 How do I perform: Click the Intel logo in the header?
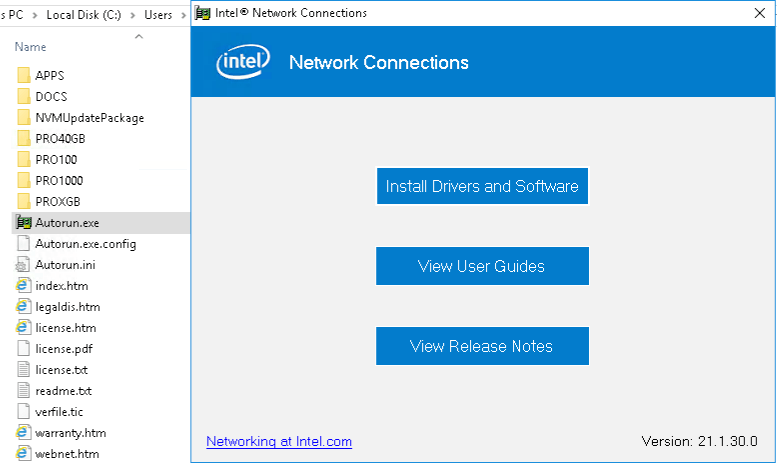(243, 62)
